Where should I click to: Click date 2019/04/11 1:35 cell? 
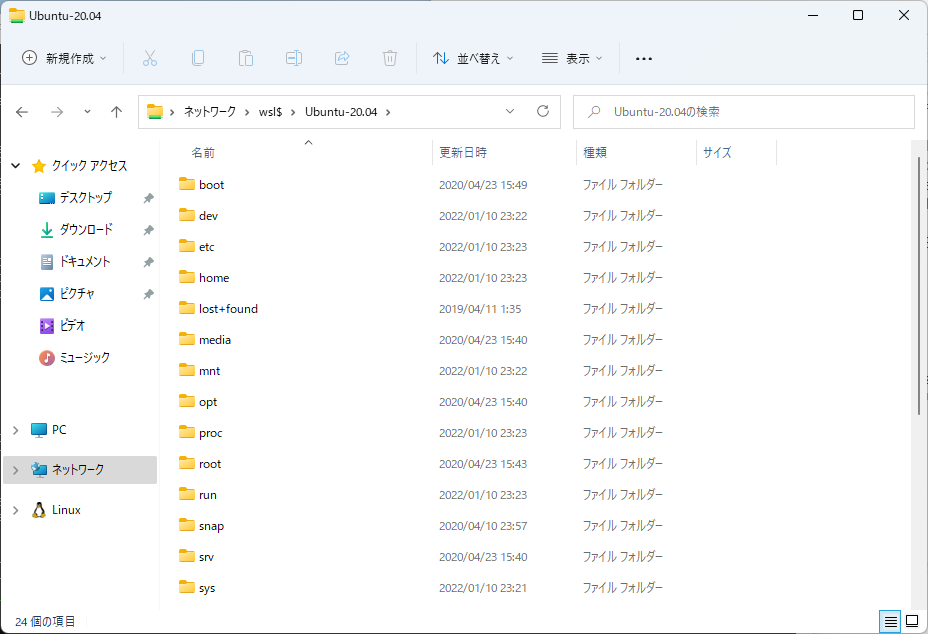[480, 309]
